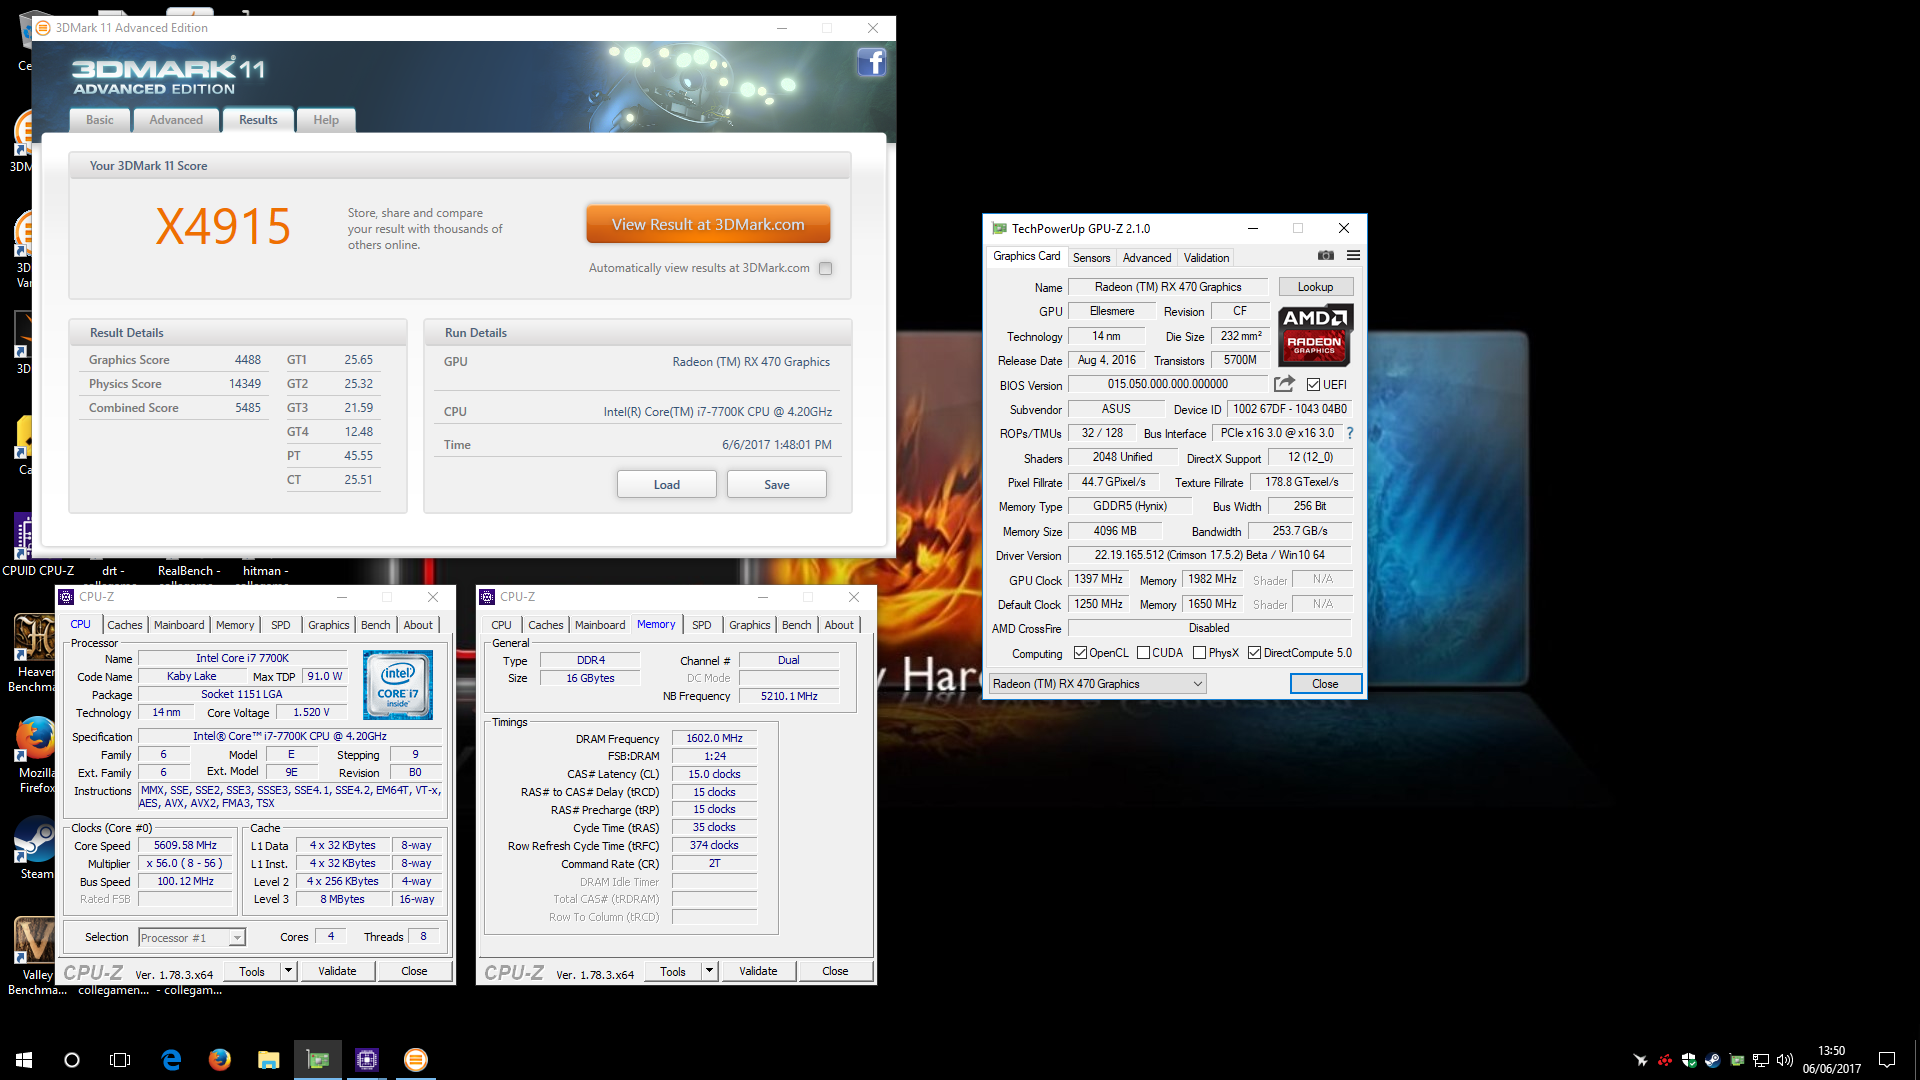
Task: Toggle automatically view results at 3DMark.com
Action: 825,268
